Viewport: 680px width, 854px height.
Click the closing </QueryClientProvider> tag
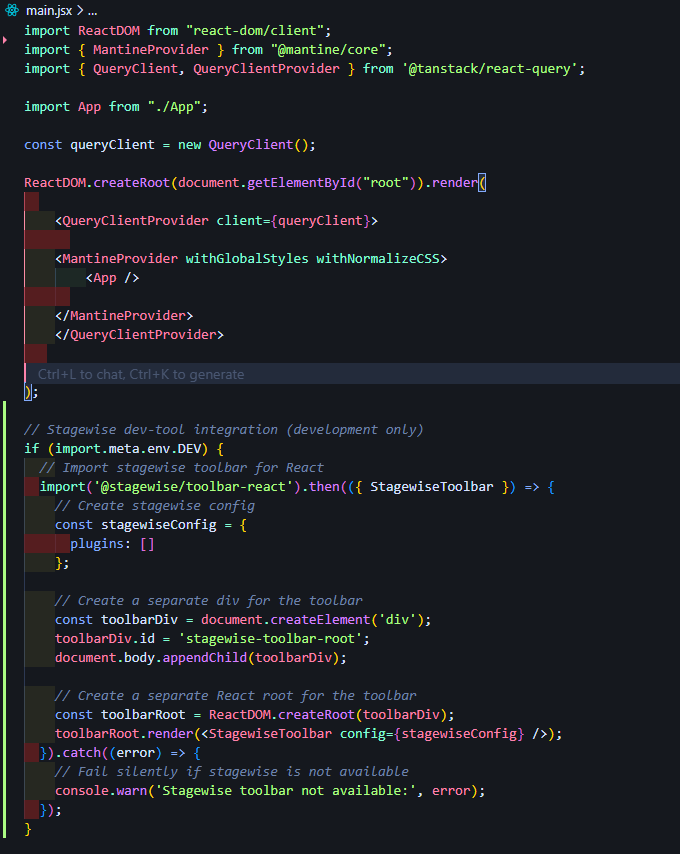pyautogui.click(x=139, y=334)
